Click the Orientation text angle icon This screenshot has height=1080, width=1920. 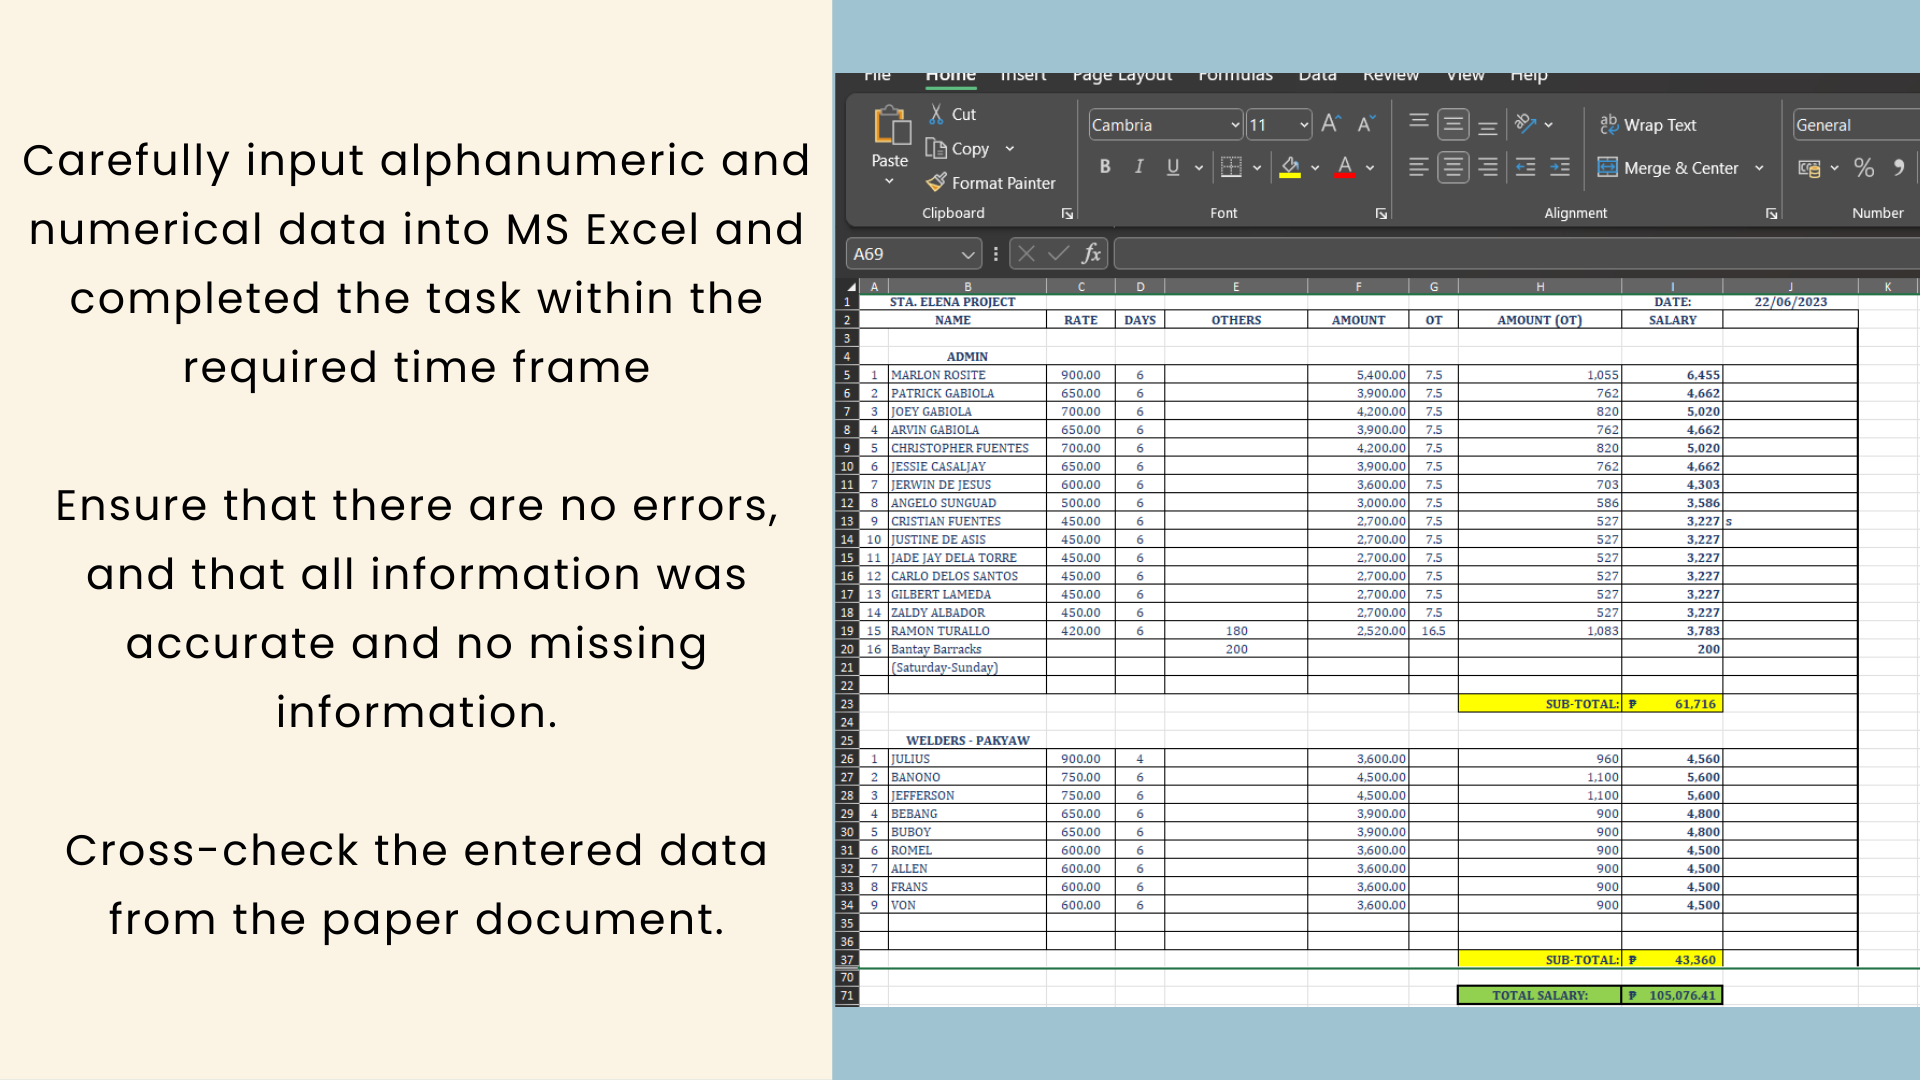[1525, 124]
